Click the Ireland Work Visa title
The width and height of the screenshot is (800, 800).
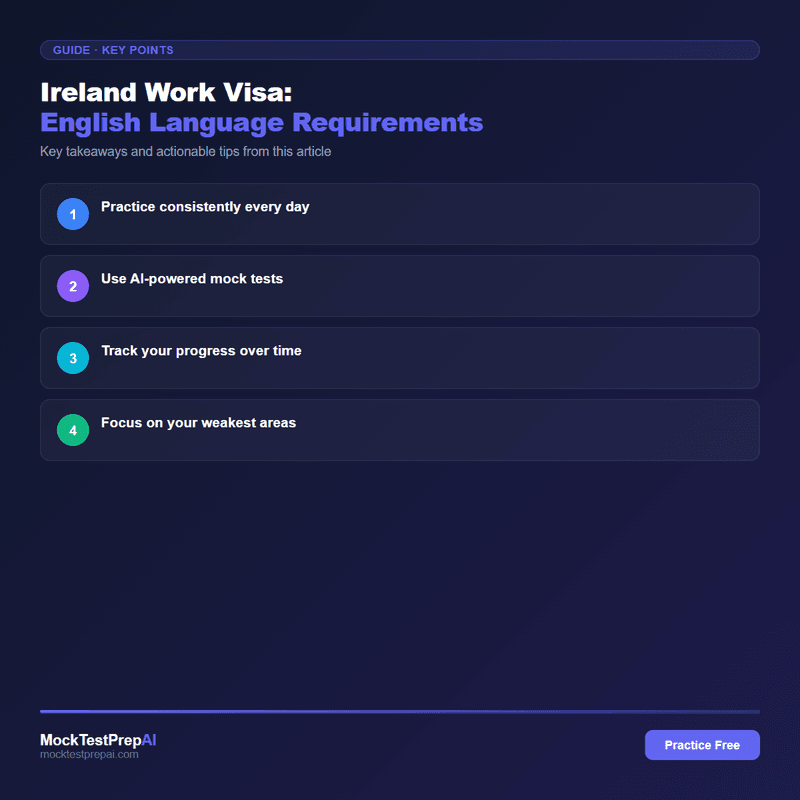pyautogui.click(x=165, y=92)
